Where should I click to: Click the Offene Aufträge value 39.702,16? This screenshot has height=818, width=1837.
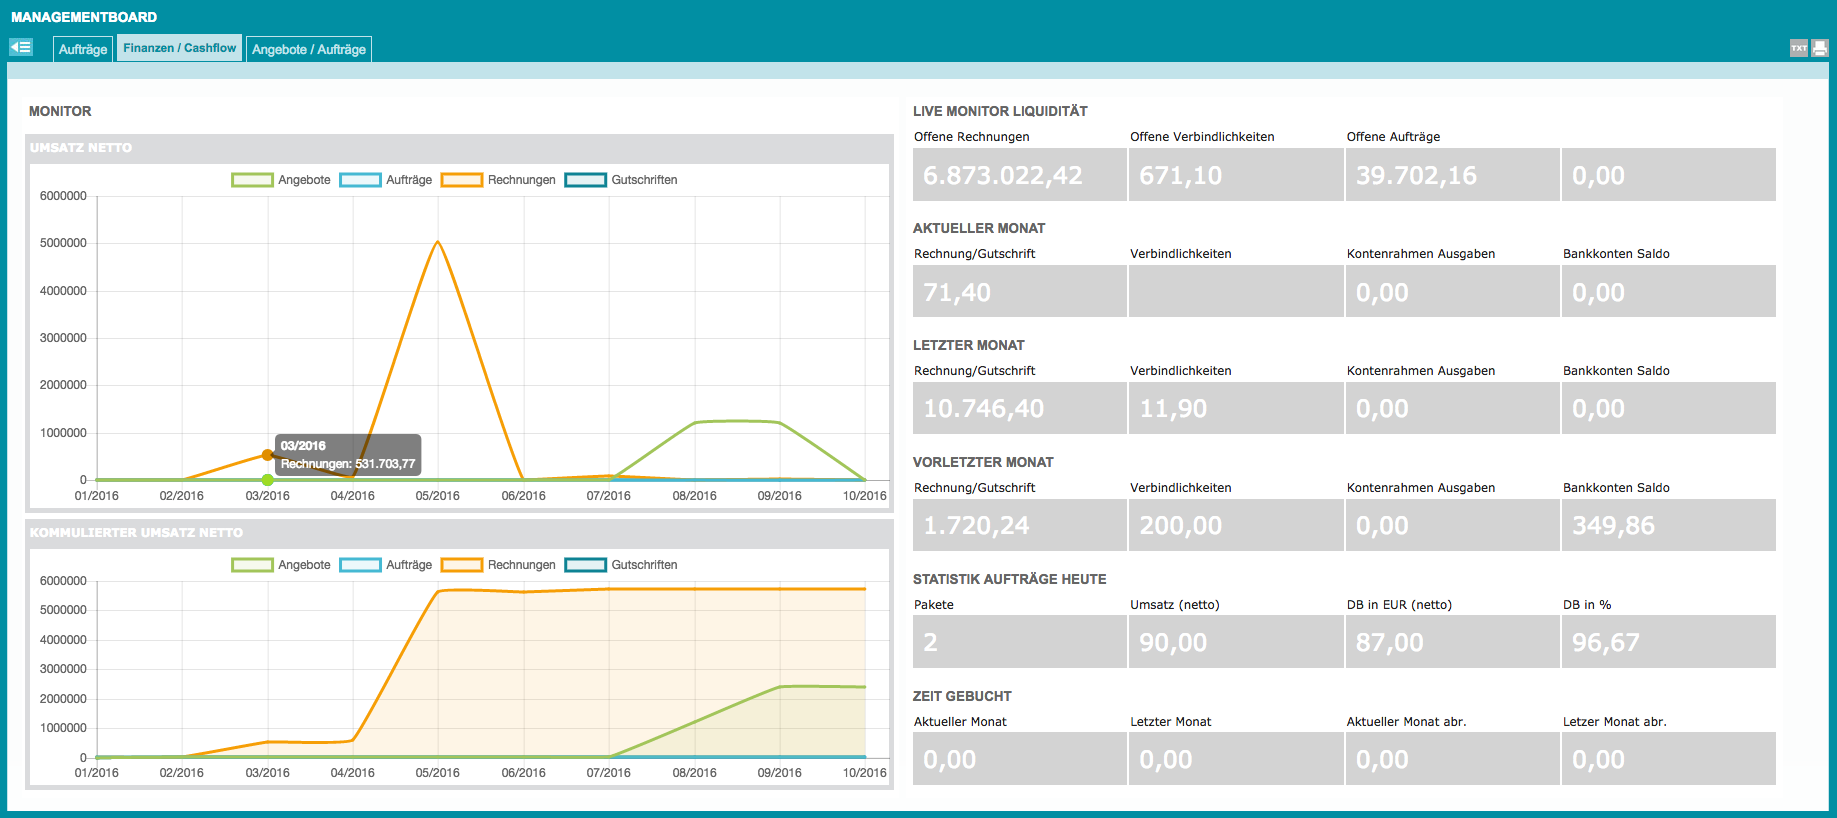pos(1452,175)
